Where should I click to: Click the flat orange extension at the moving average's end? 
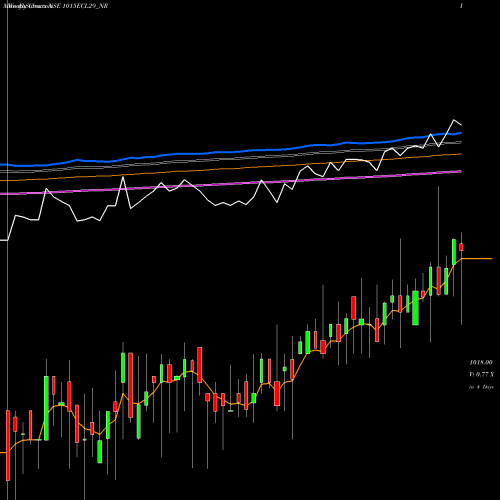[477, 258]
